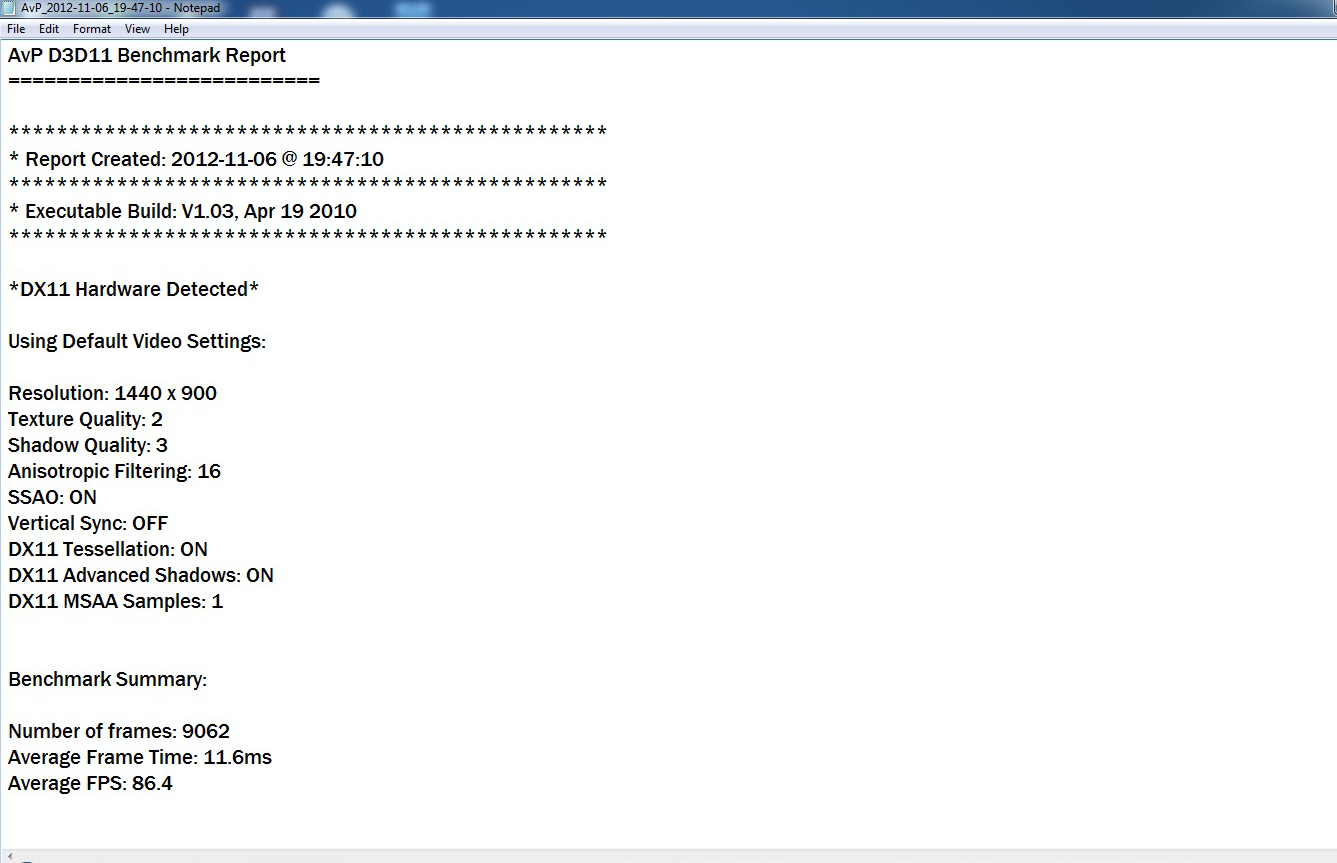Click the DX11 Hardware Detected text
Viewport: 1337px width, 863px height.
click(133, 289)
